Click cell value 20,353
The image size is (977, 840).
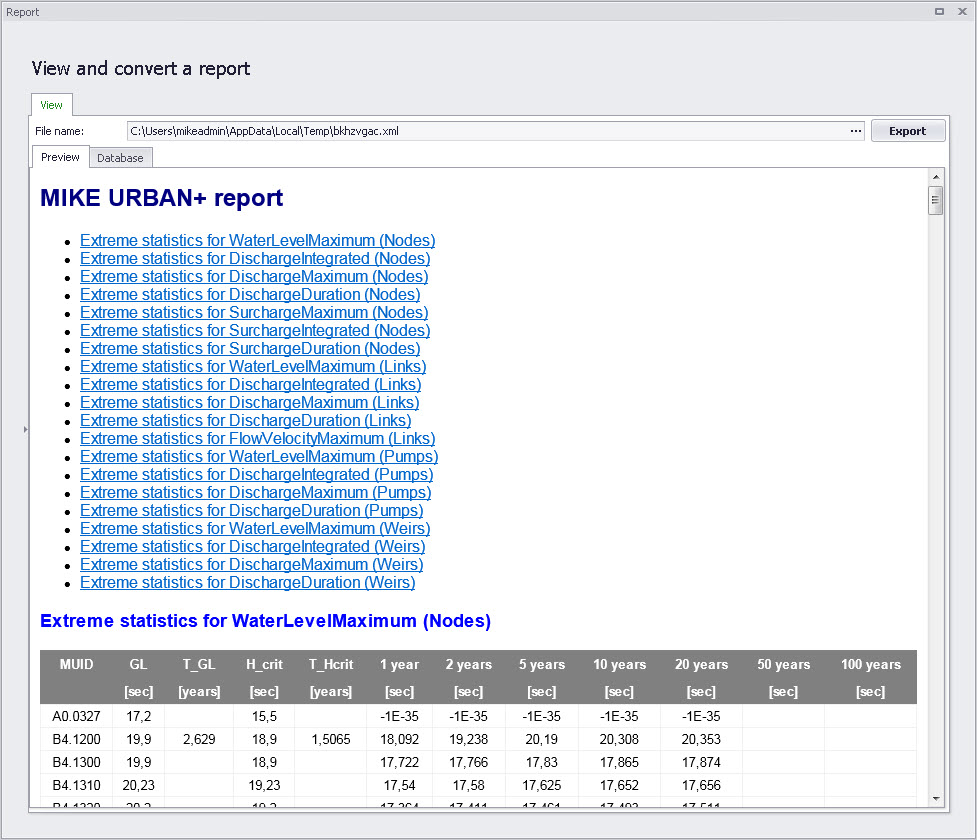coord(701,740)
